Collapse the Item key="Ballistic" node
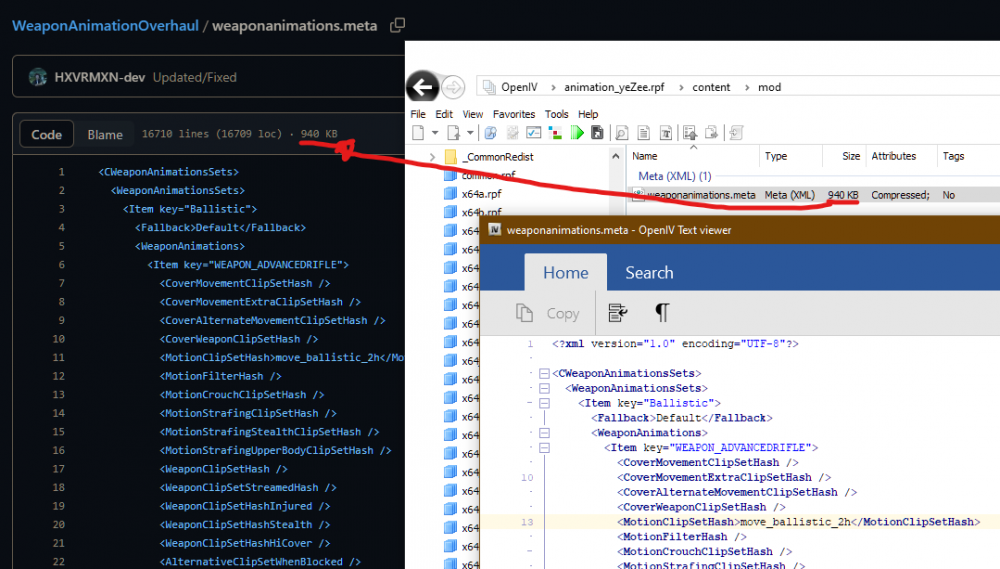1000x569 pixels. (544, 403)
